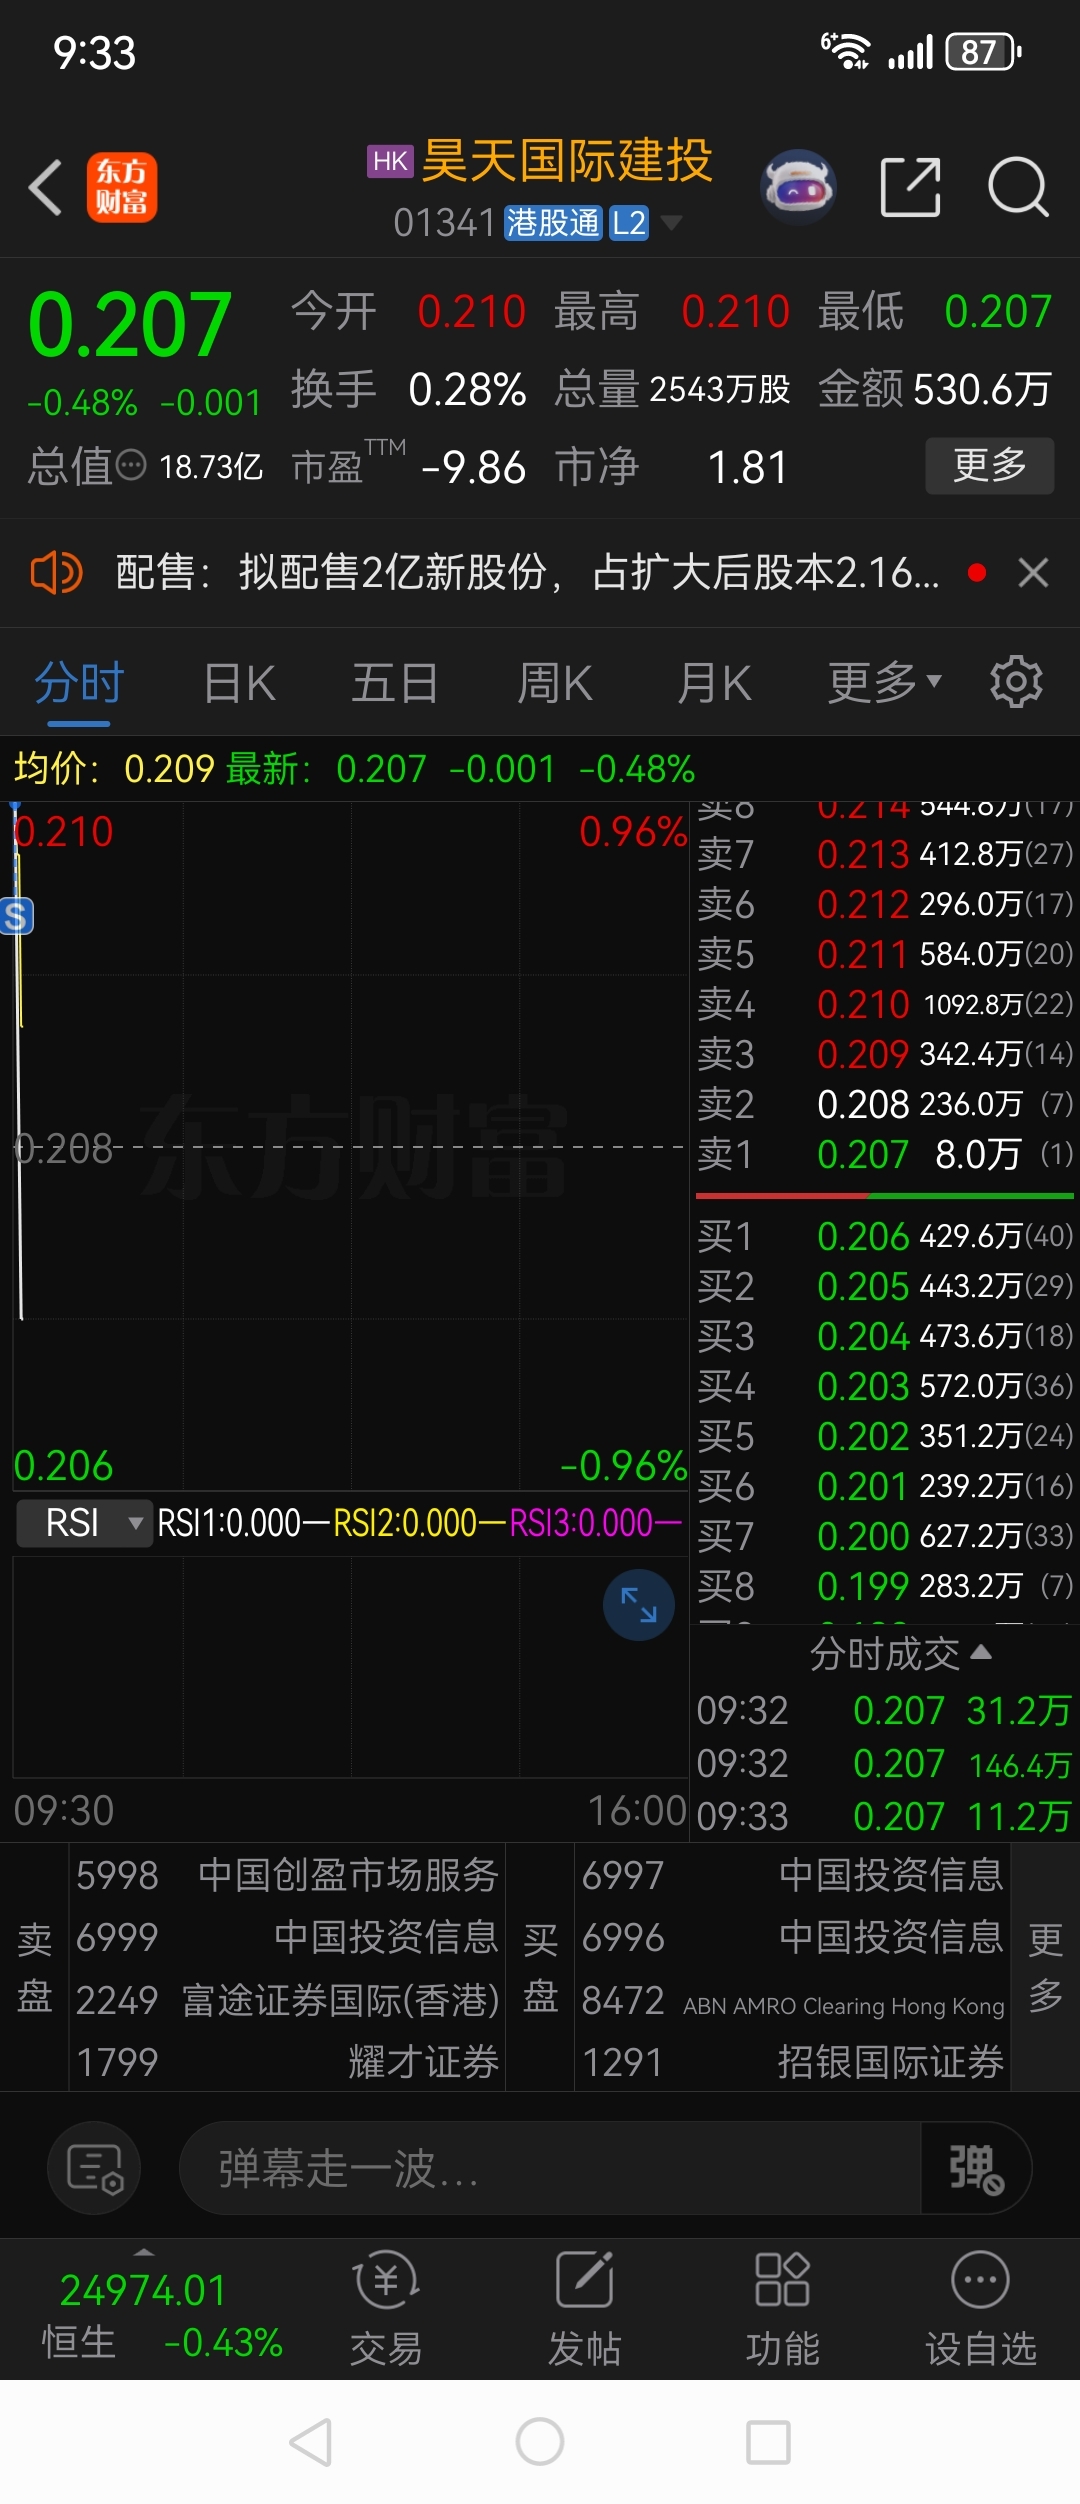Tap the S marker on chart
The image size is (1080, 2504).
coord(16,916)
